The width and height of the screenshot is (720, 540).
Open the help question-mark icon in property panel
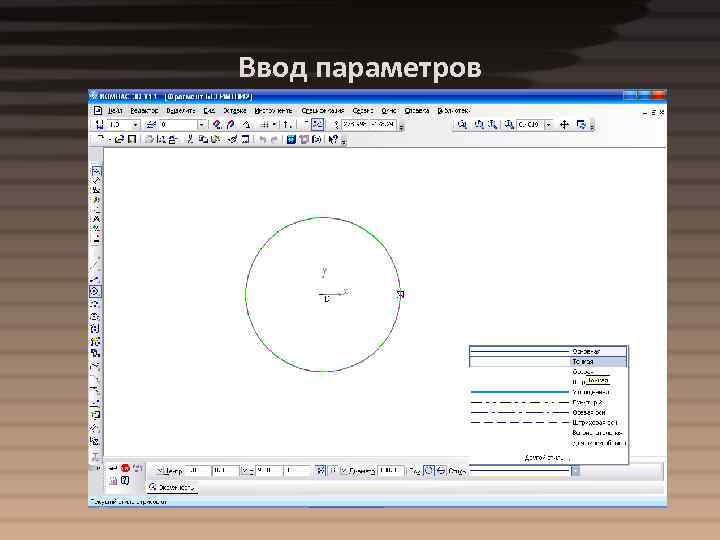tap(125, 480)
